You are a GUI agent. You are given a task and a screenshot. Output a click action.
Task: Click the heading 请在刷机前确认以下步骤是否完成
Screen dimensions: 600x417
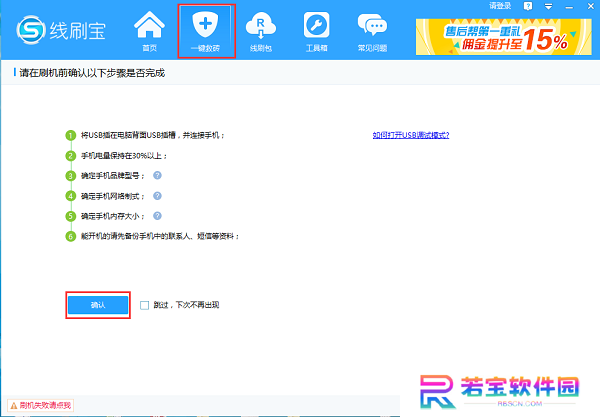pyautogui.click(x=92, y=73)
